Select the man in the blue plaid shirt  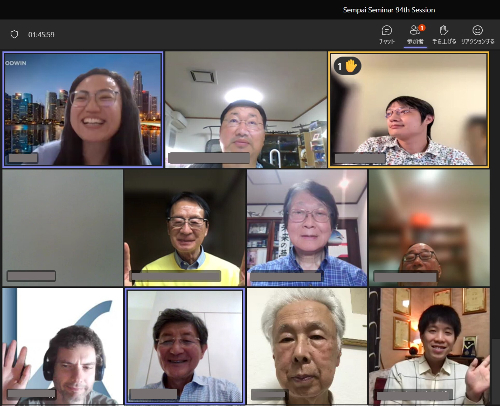307,228
